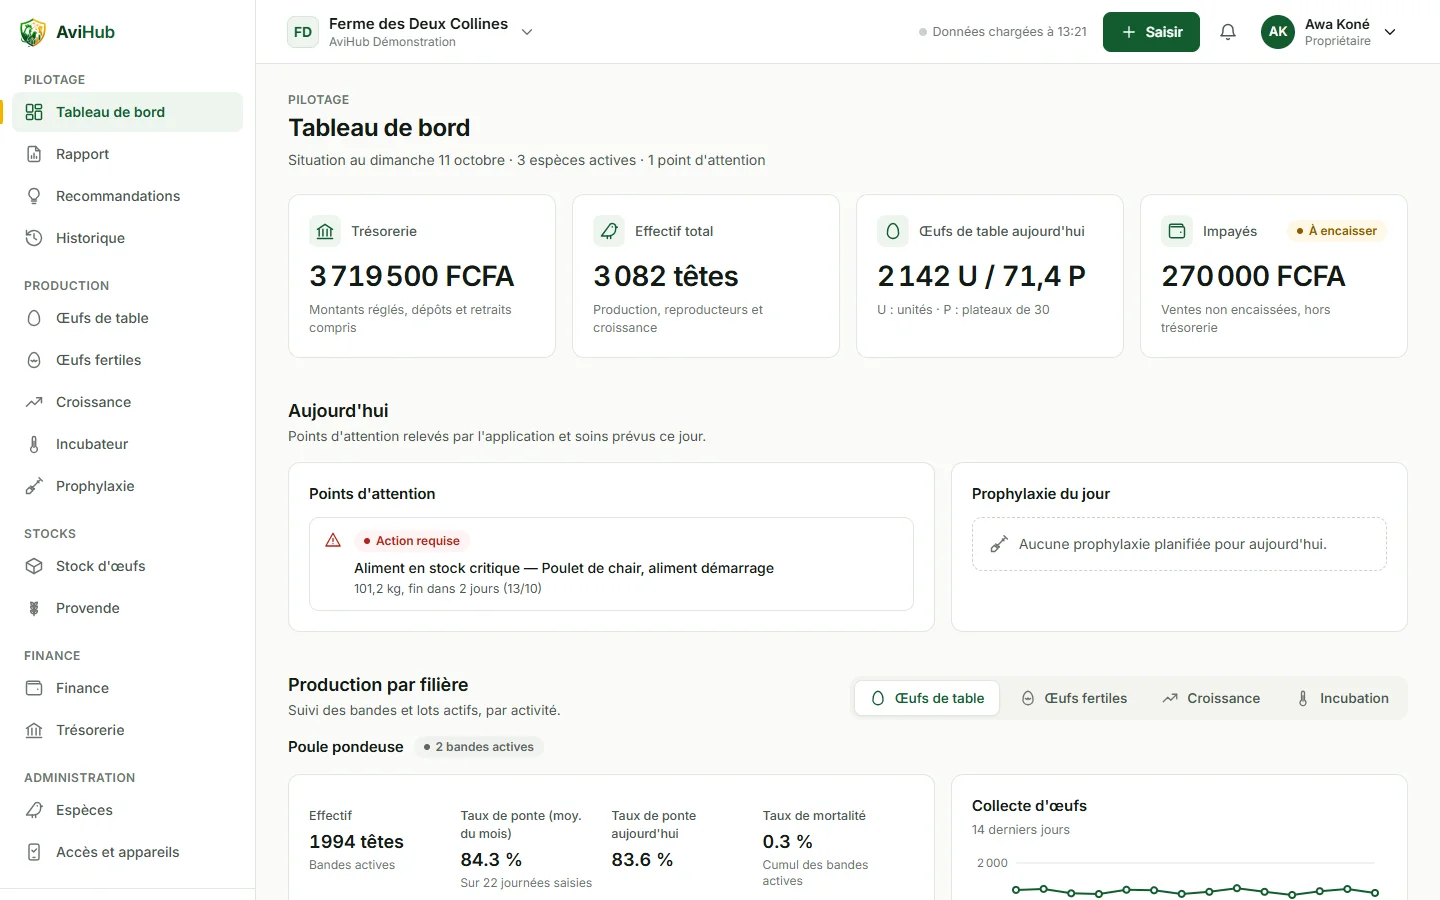
Task: Click the warning triangle on critical stock alert
Action: click(x=333, y=541)
